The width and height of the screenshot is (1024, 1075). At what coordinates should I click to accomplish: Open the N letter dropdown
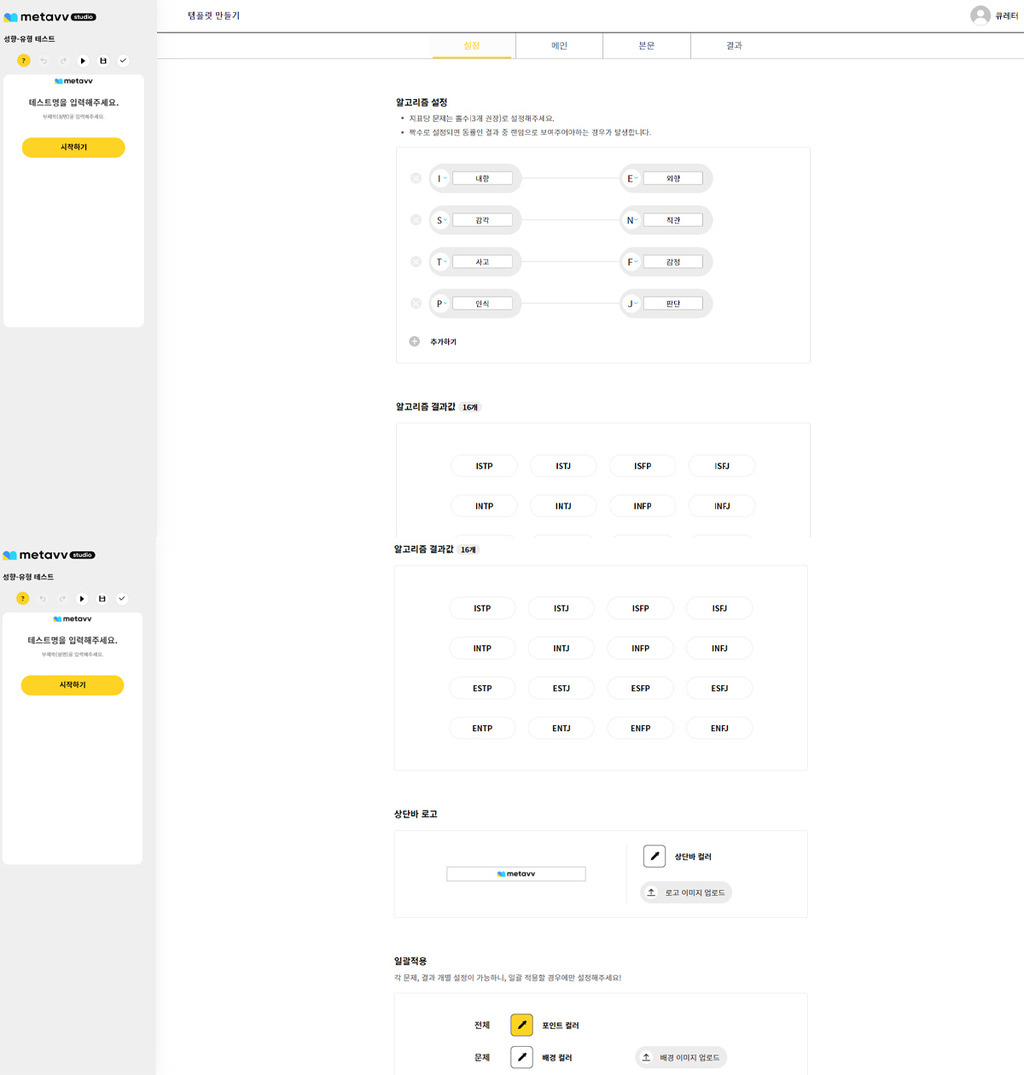631,220
